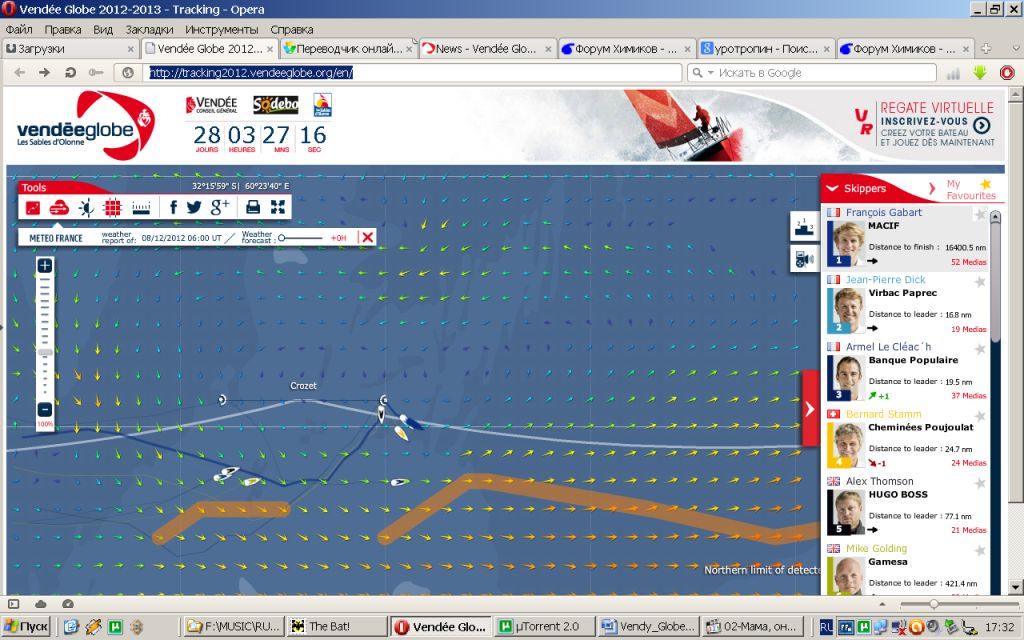Switch the map to fullscreen mode
The width and height of the screenshot is (1024, 640).
[x=278, y=207]
